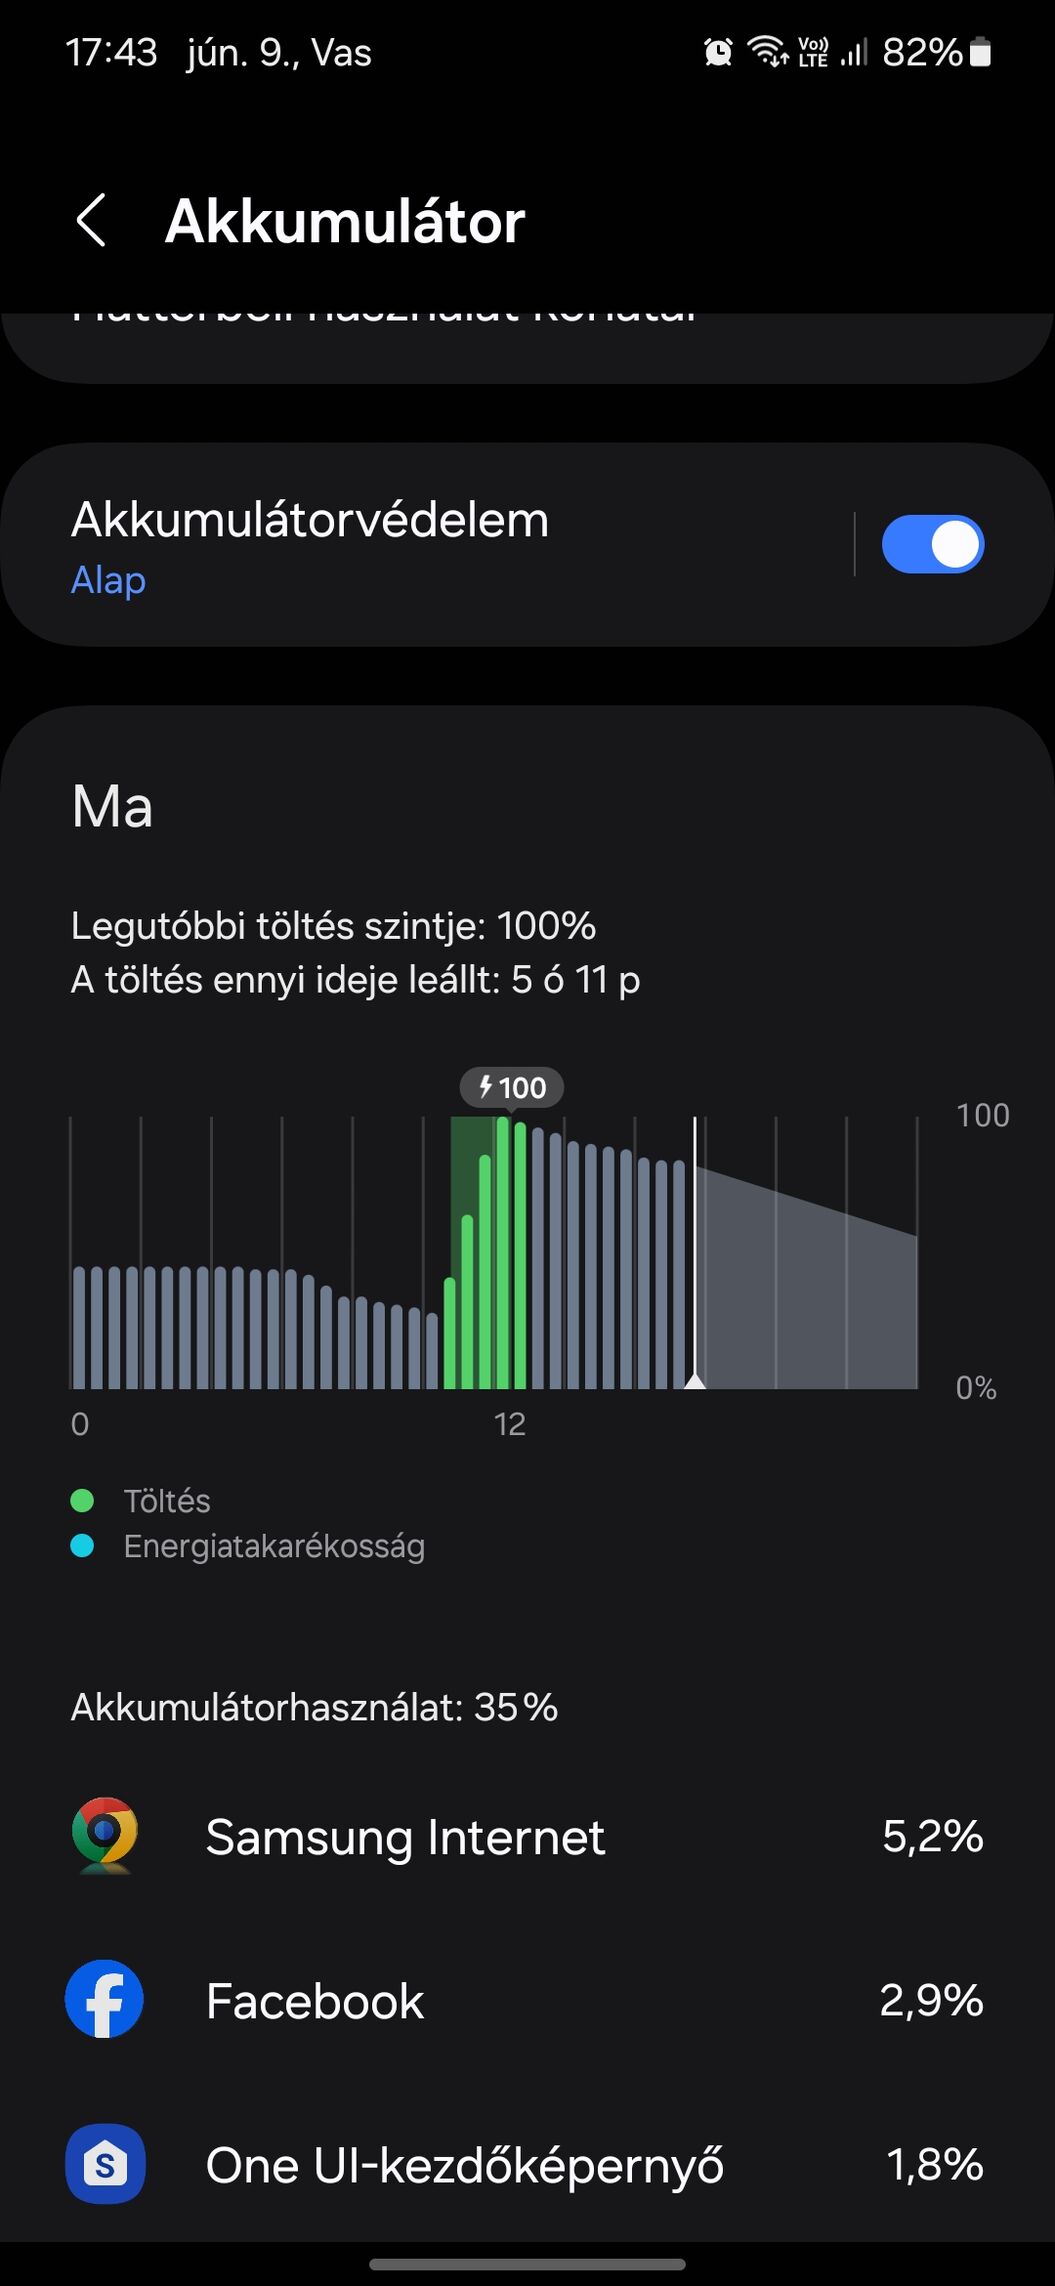Tap the alarm icon in status bar
The width and height of the screenshot is (1055, 2286).
click(718, 52)
